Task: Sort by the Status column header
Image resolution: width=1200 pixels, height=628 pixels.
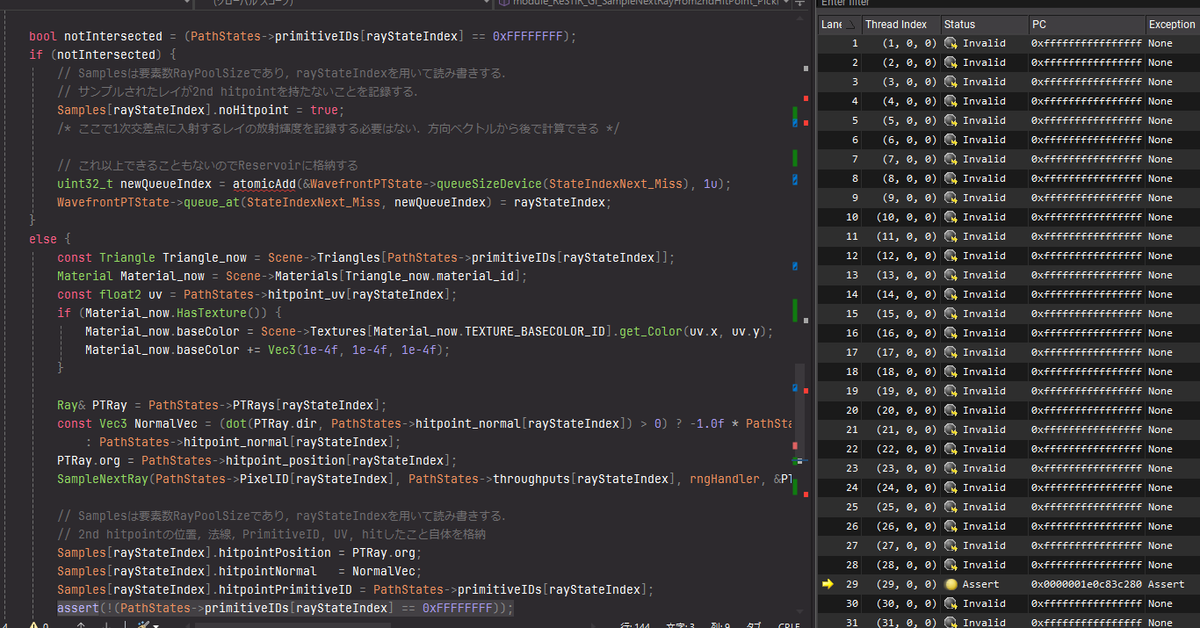Action: [x=984, y=24]
